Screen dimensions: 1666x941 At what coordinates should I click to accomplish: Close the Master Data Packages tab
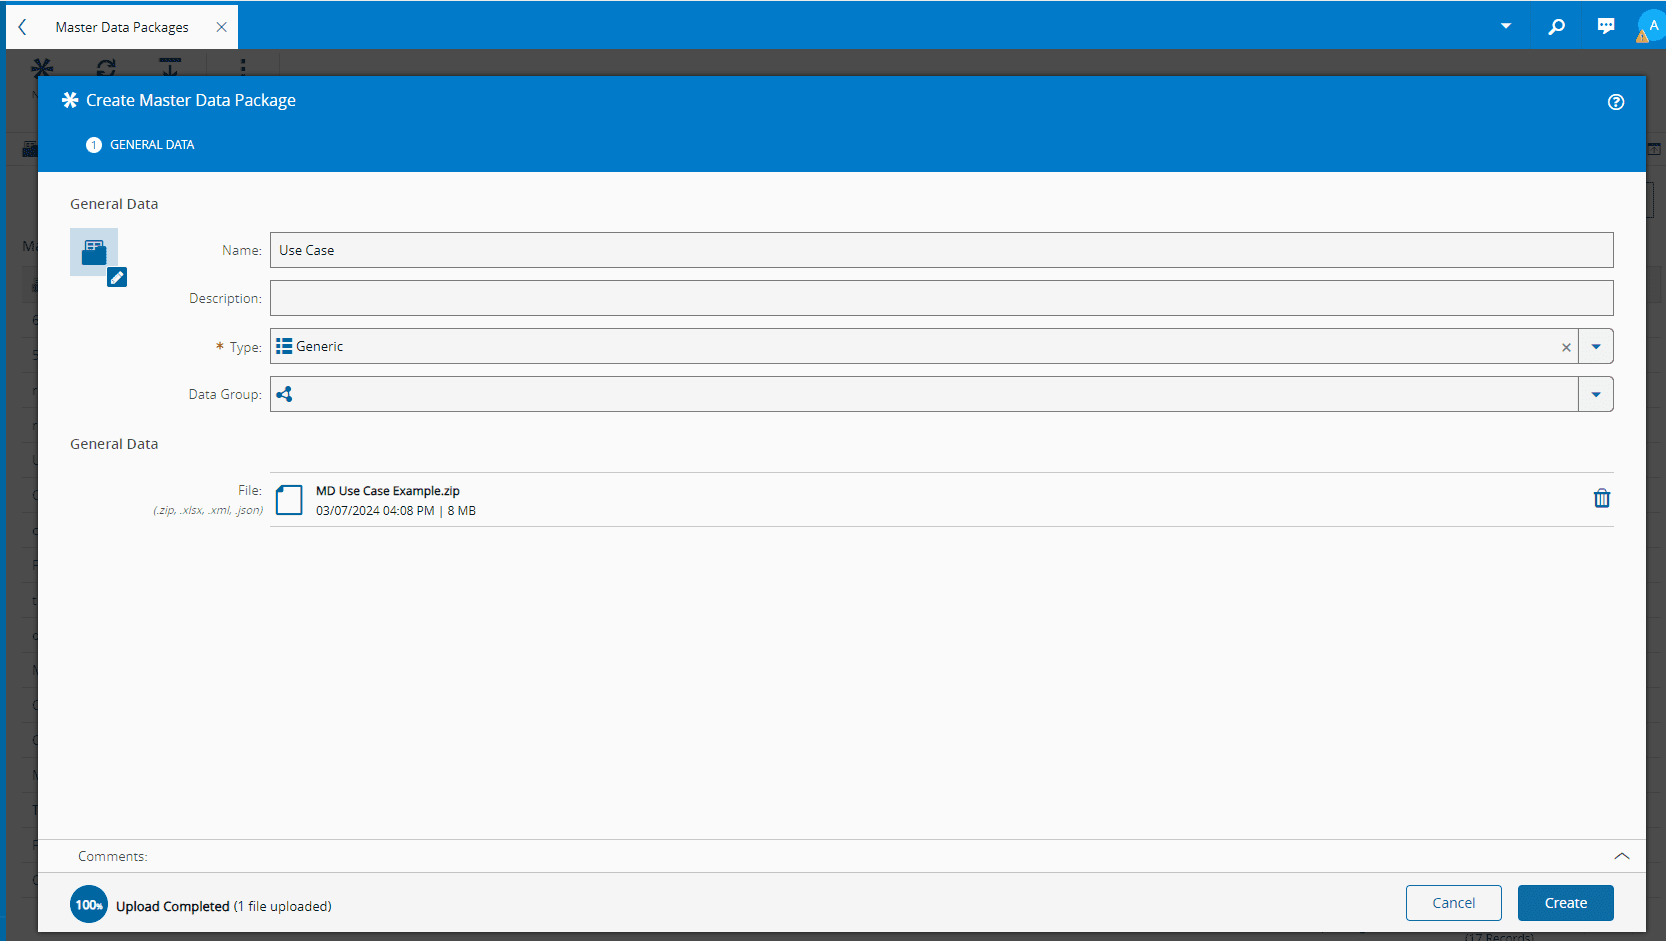pyautogui.click(x=221, y=27)
